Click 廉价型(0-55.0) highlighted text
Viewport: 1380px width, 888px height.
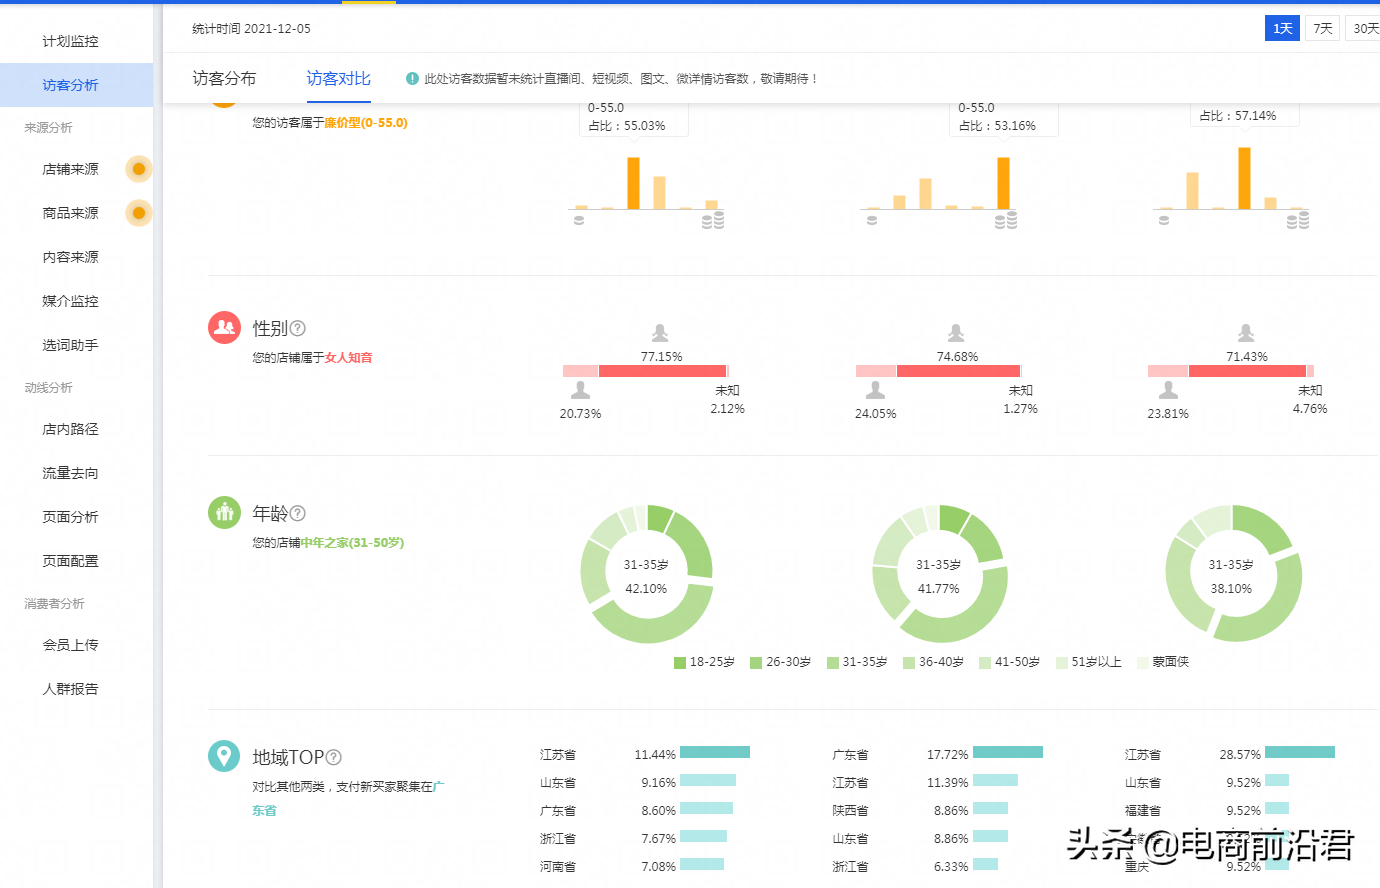366,123
